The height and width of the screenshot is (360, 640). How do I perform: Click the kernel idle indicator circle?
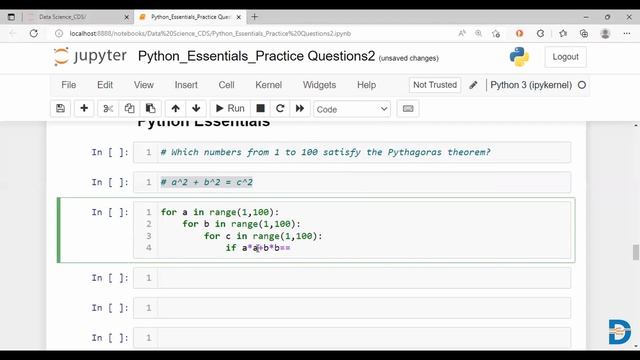(x=582, y=85)
